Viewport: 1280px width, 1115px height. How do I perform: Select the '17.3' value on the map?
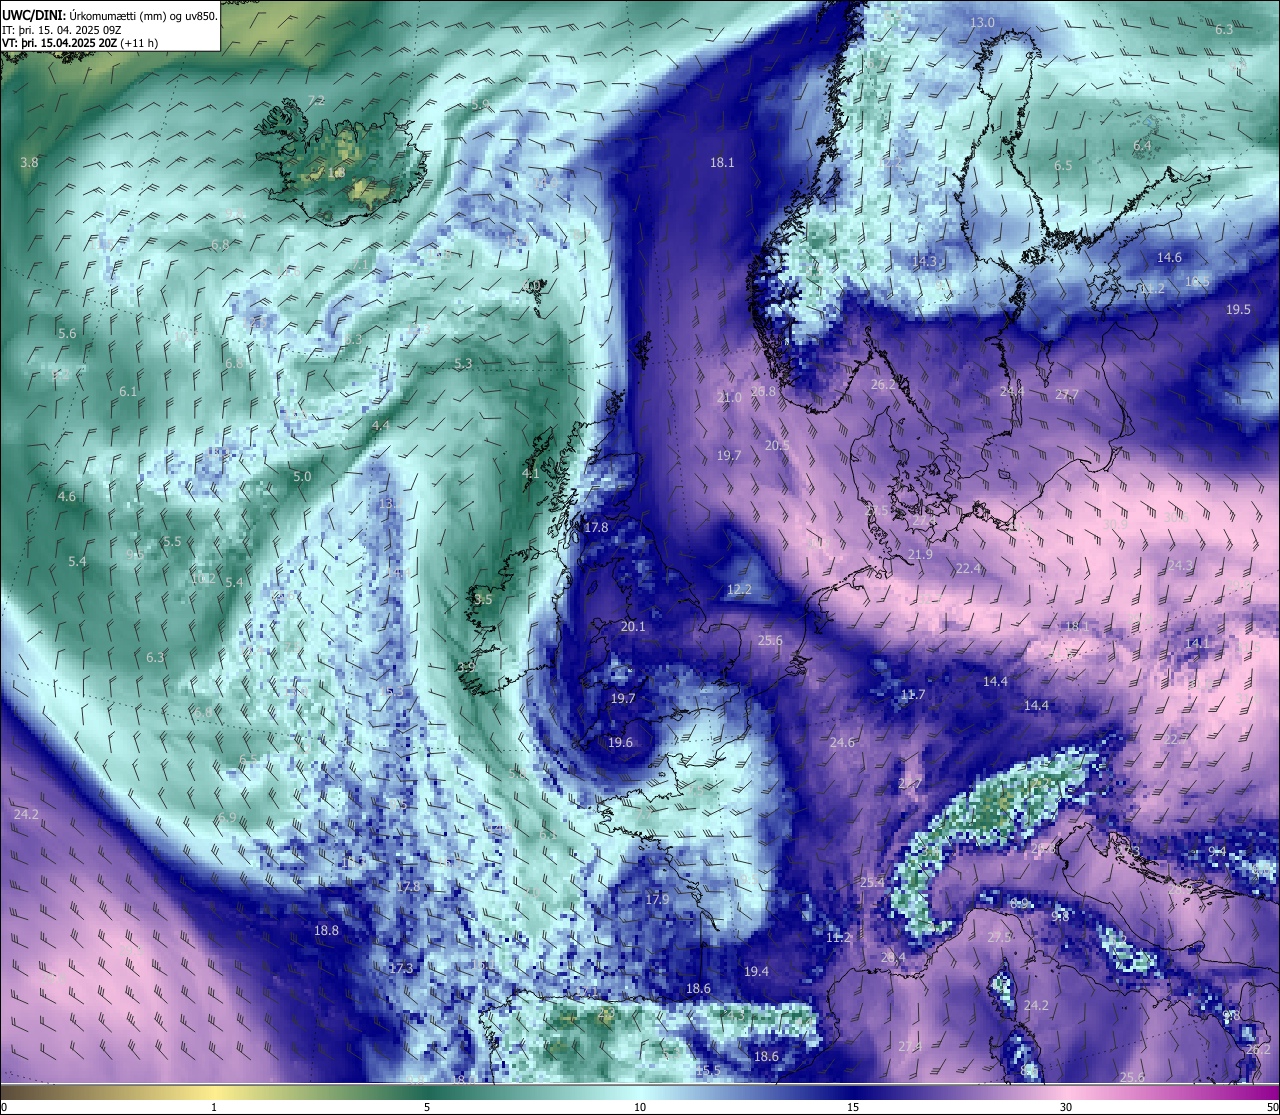tap(400, 969)
